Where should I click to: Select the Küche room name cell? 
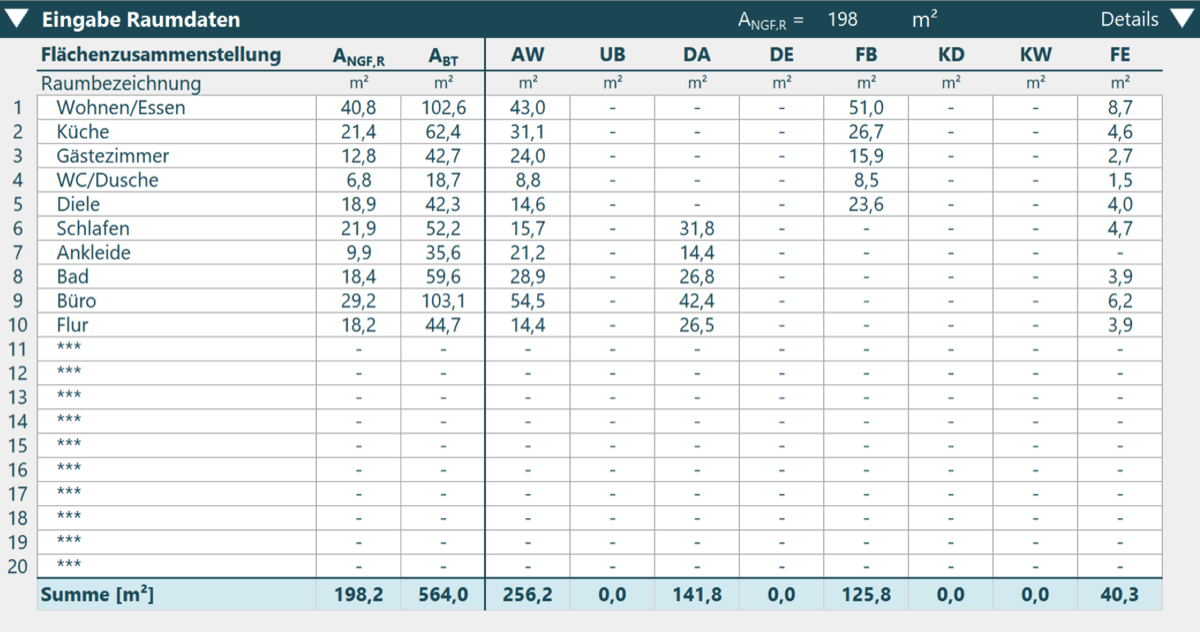click(177, 132)
